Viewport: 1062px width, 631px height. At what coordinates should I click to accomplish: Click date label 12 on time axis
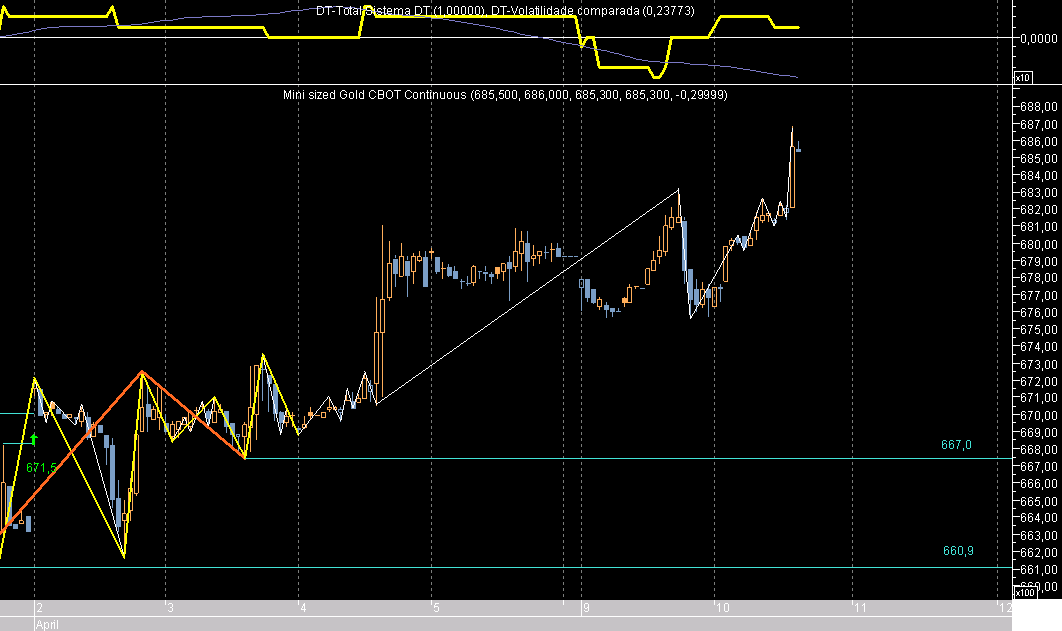tap(1005, 608)
